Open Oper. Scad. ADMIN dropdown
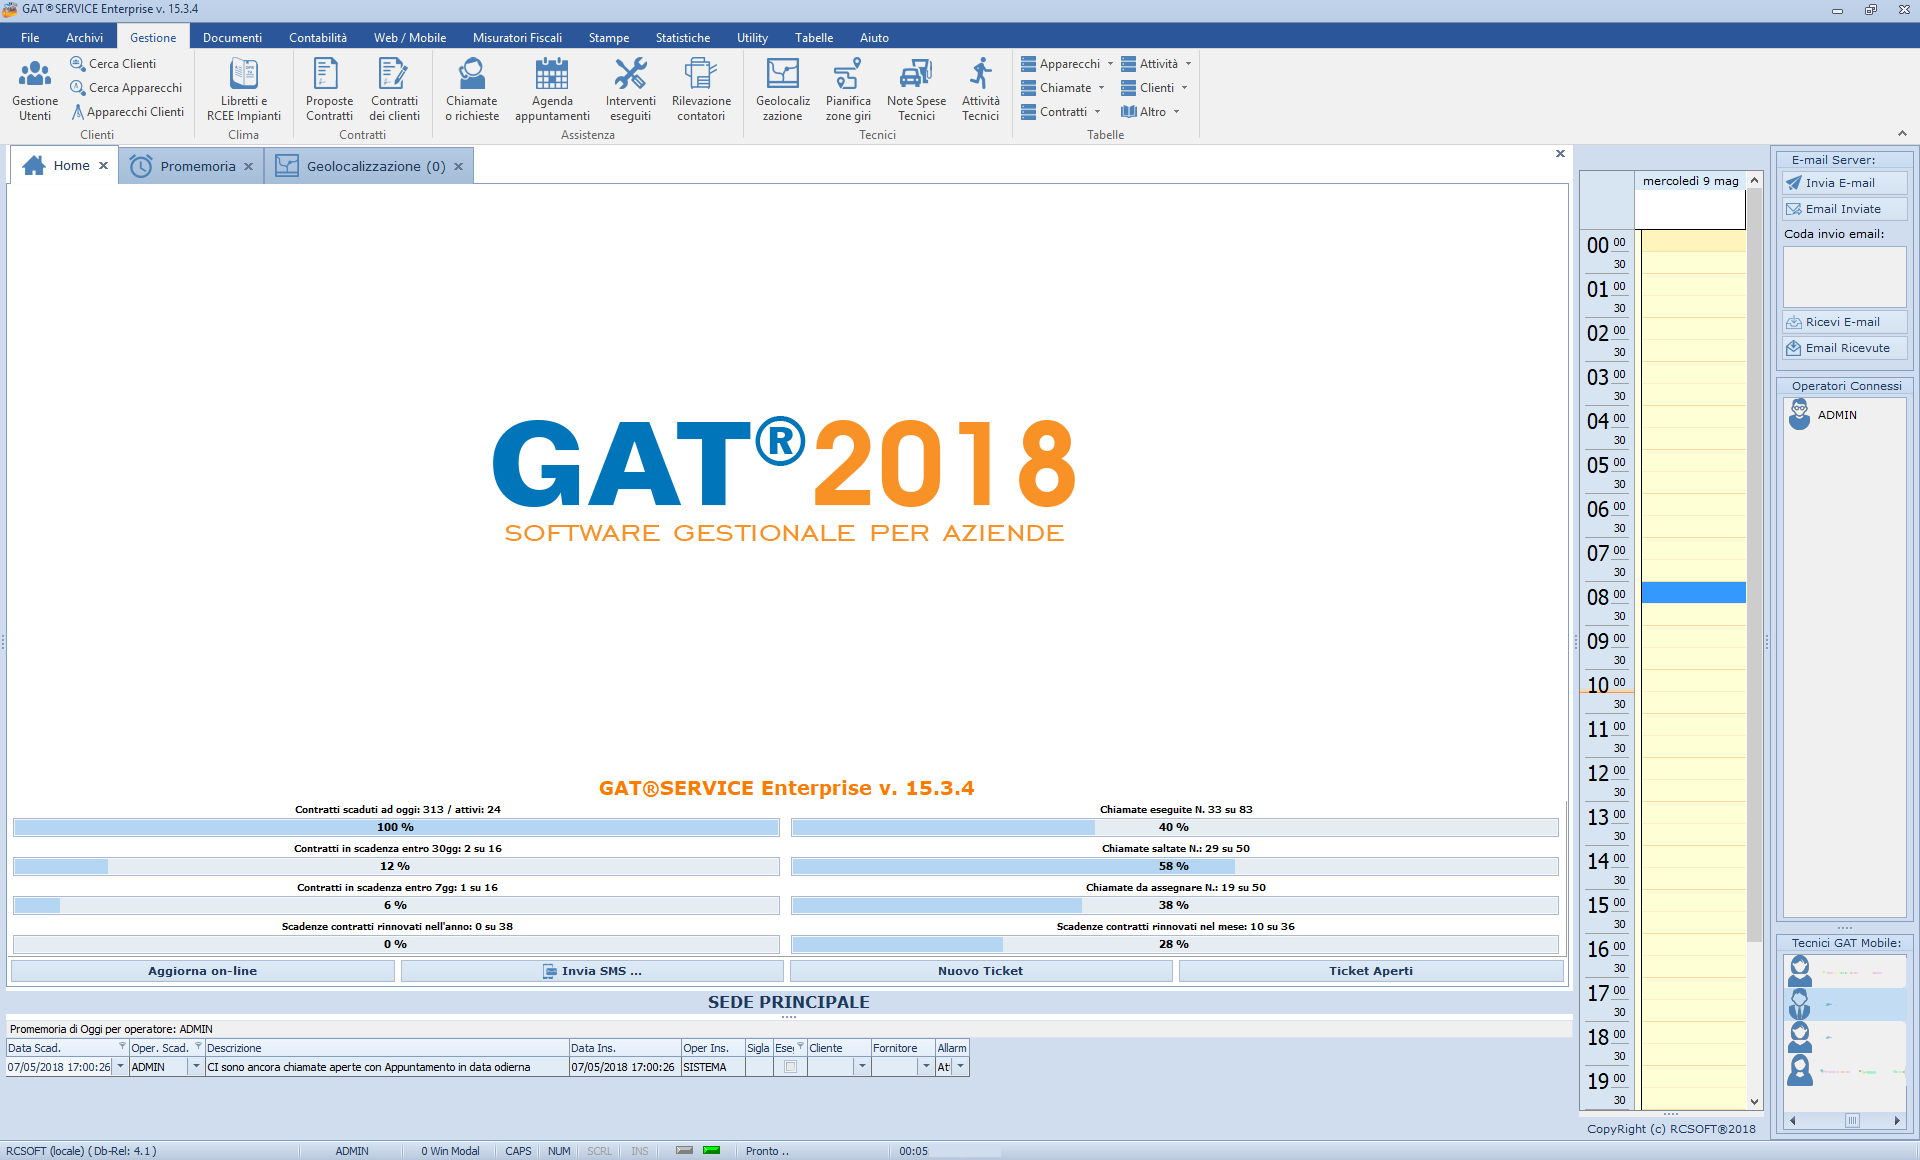The height and width of the screenshot is (1160, 1920). coord(196,1067)
